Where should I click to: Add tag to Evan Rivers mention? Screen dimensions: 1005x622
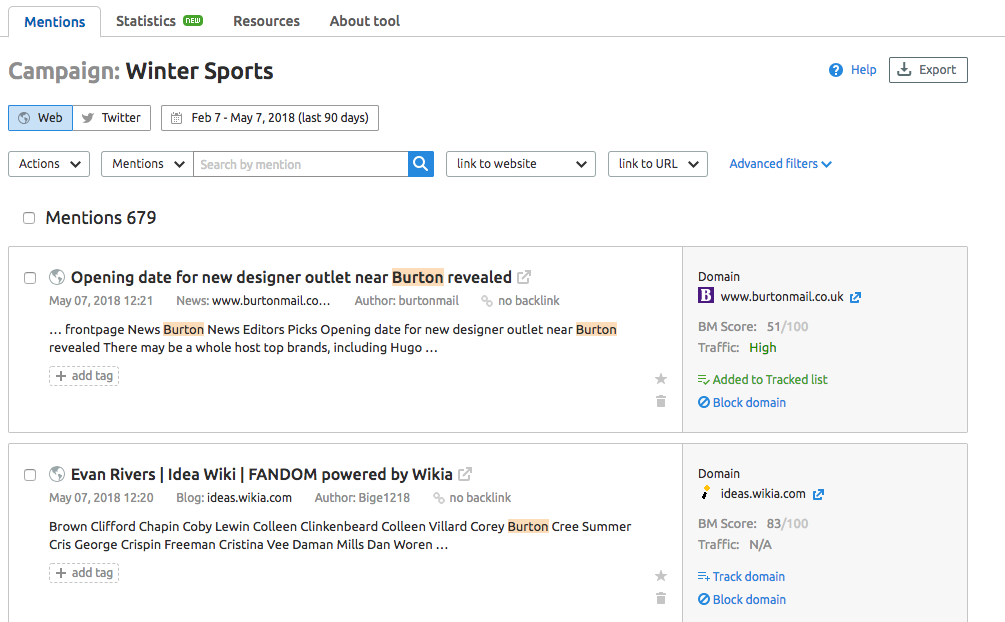pyautogui.click(x=84, y=573)
